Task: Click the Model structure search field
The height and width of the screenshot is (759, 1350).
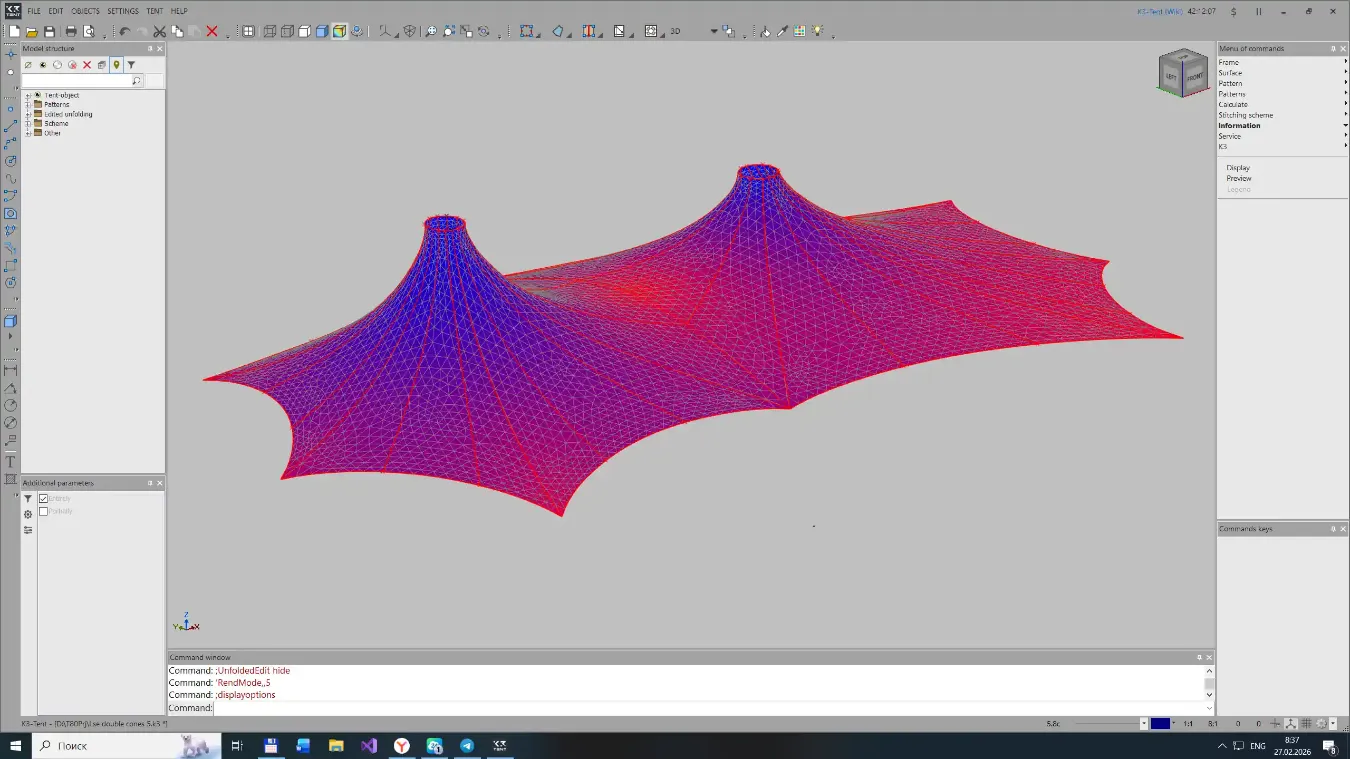Action: [77, 80]
